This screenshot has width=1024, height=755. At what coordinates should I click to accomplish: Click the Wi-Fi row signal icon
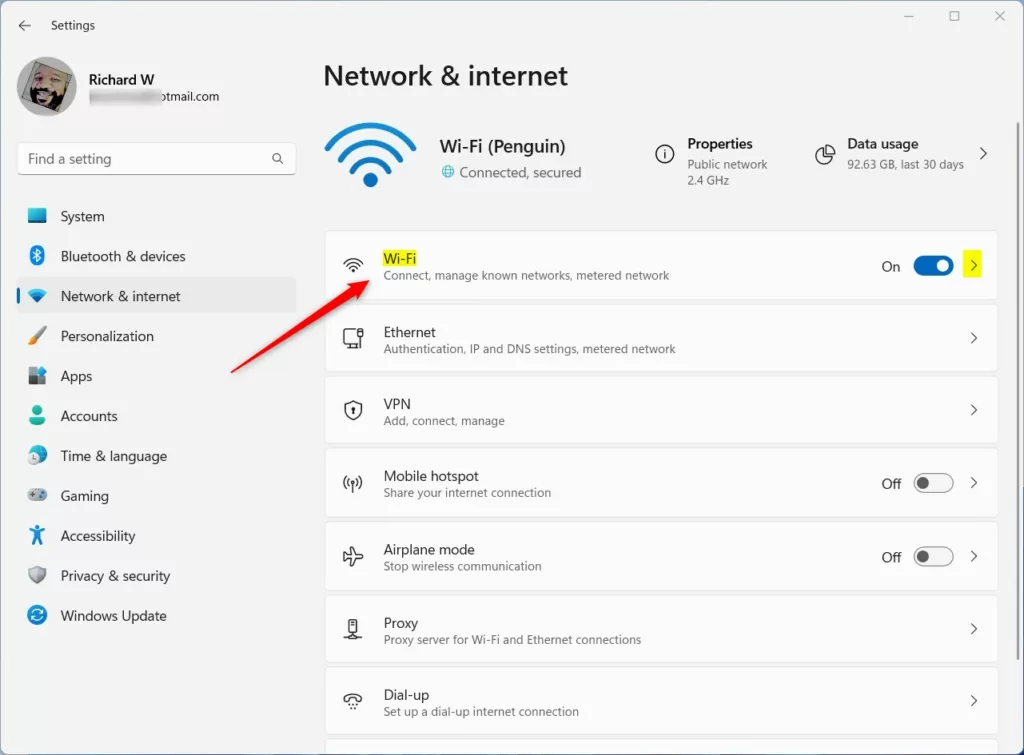point(353,265)
